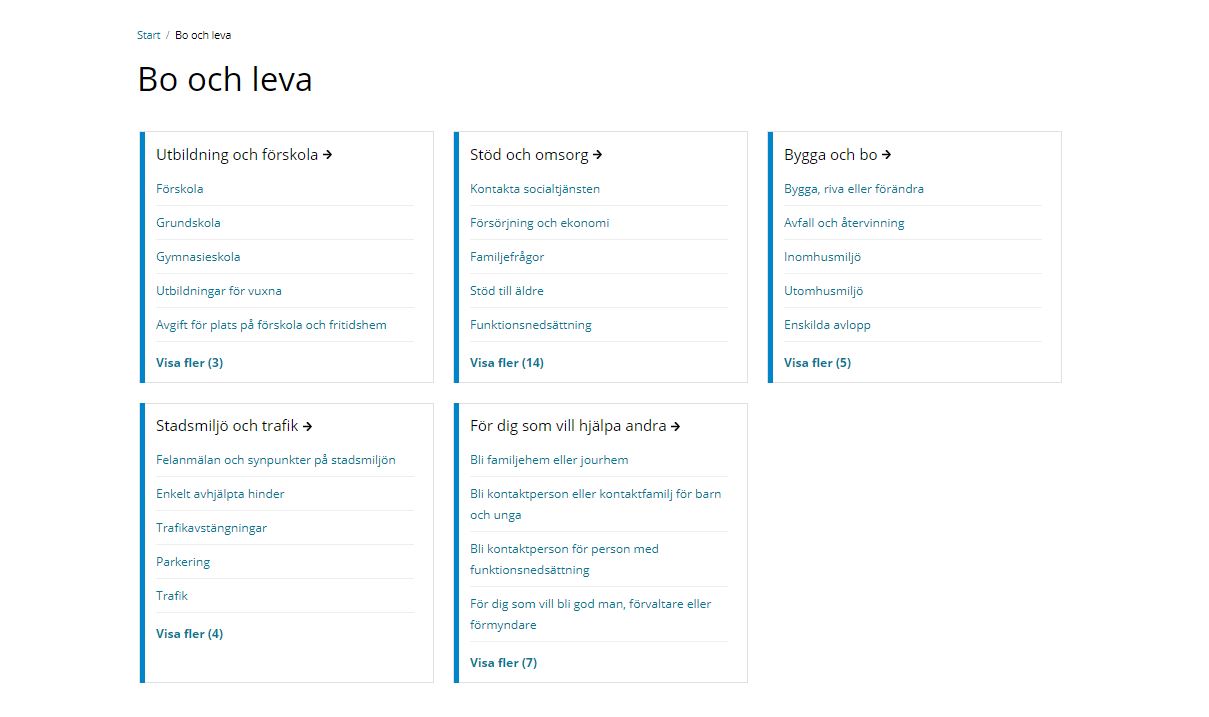Expand Visa fler (14) under Stöd och omsorg
Image resolution: width=1209 pixels, height=717 pixels.
(506, 363)
